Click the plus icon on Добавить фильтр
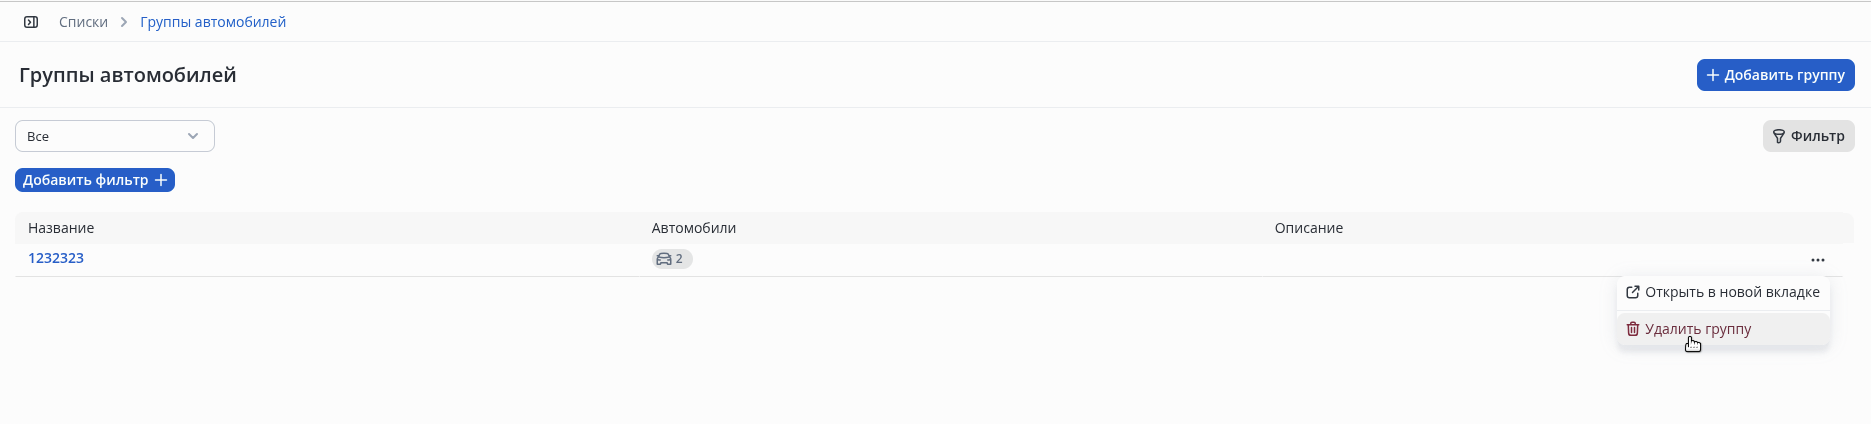The image size is (1871, 424). [x=161, y=180]
